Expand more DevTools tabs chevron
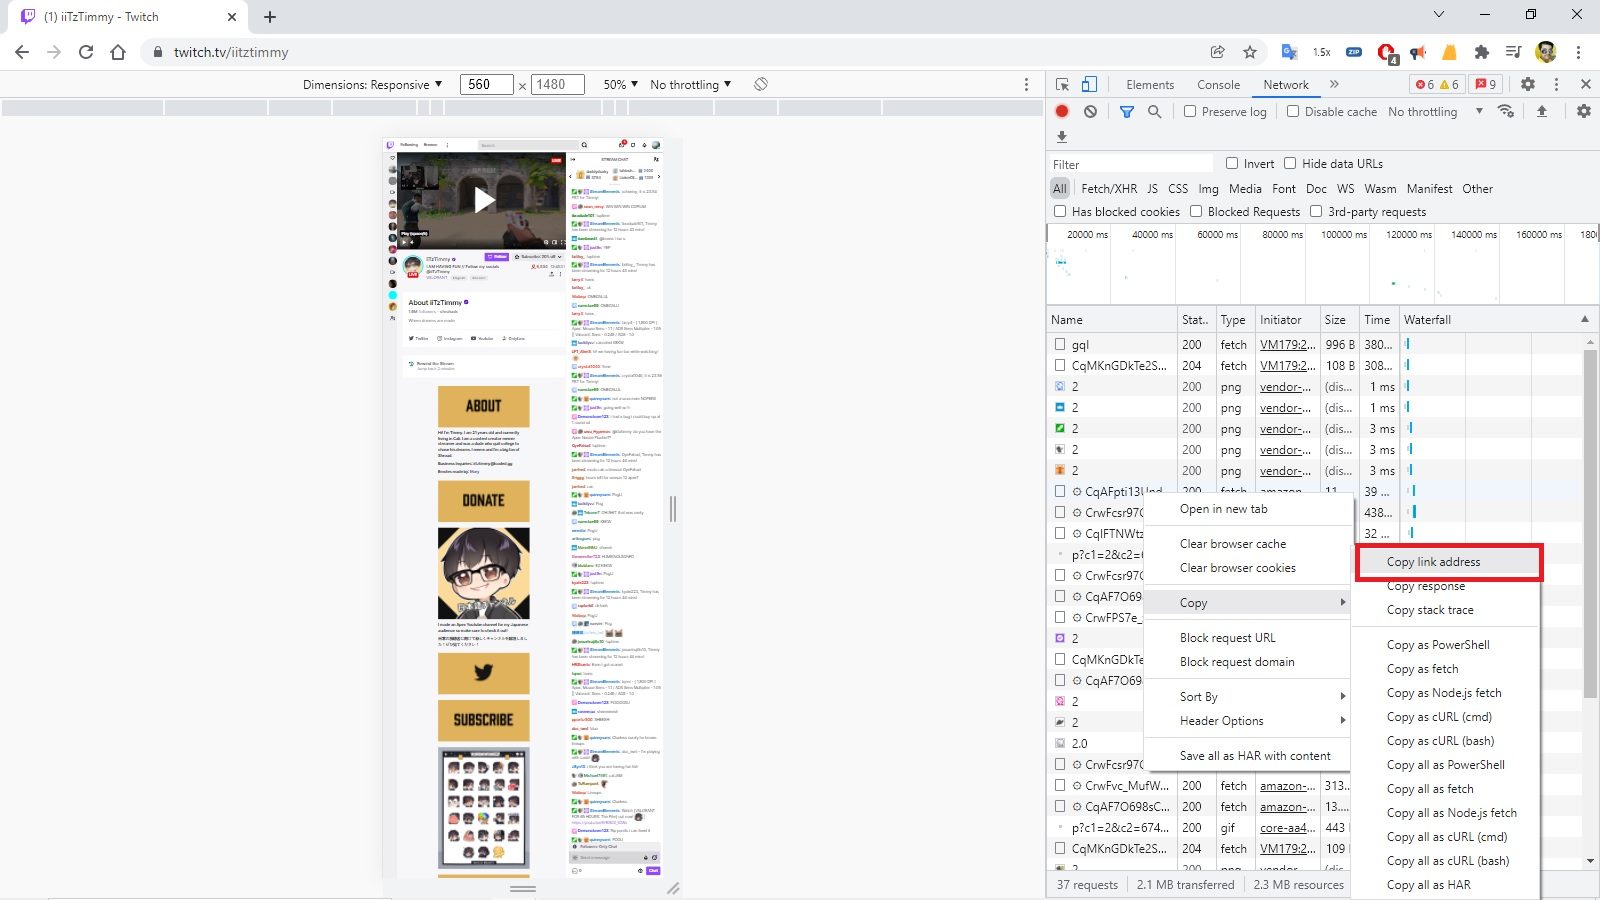The image size is (1600, 900). pyautogui.click(x=1334, y=85)
